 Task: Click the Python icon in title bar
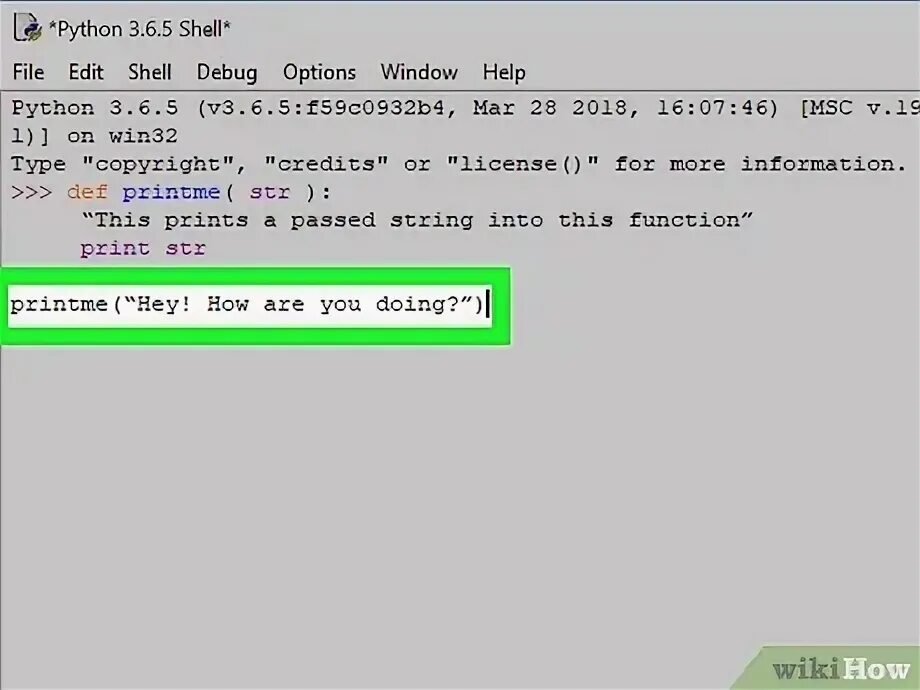(x=28, y=28)
